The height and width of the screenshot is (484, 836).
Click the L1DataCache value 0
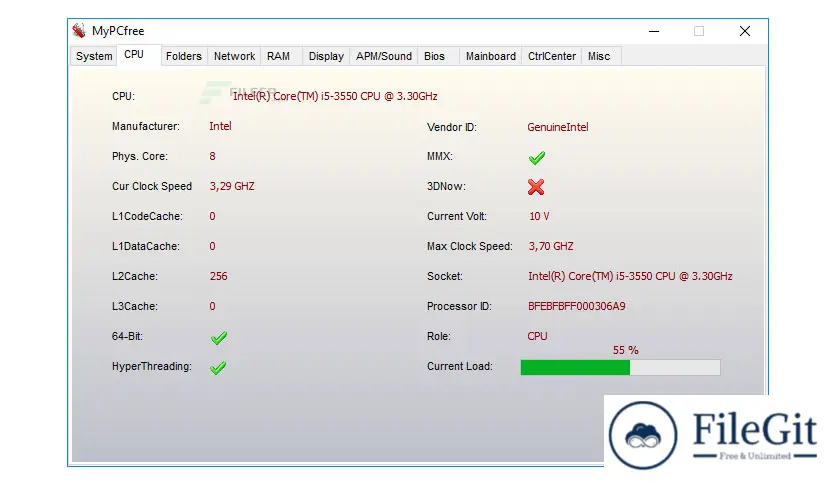tap(212, 246)
